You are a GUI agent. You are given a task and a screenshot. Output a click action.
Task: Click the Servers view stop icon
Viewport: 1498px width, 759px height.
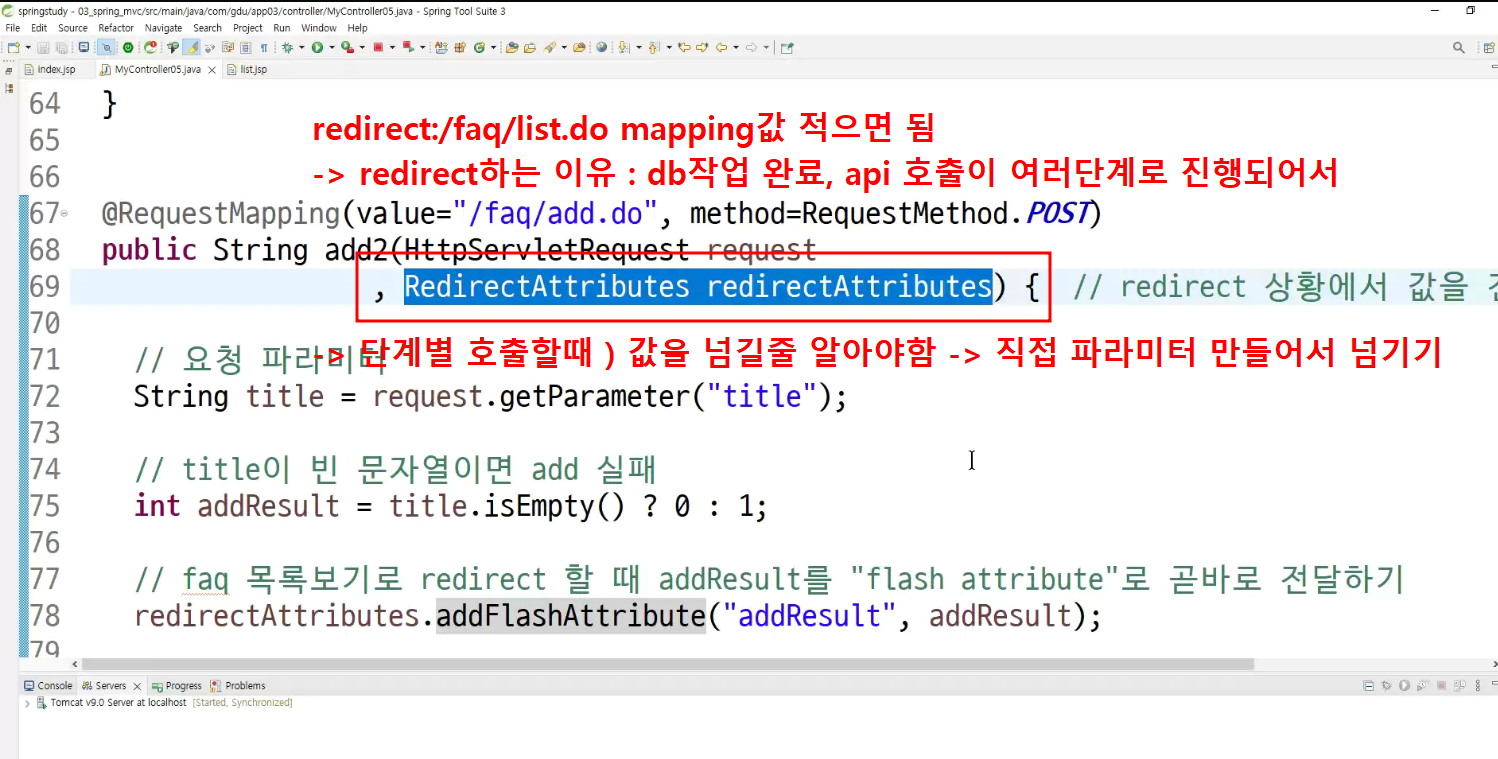pyautogui.click(x=1441, y=685)
